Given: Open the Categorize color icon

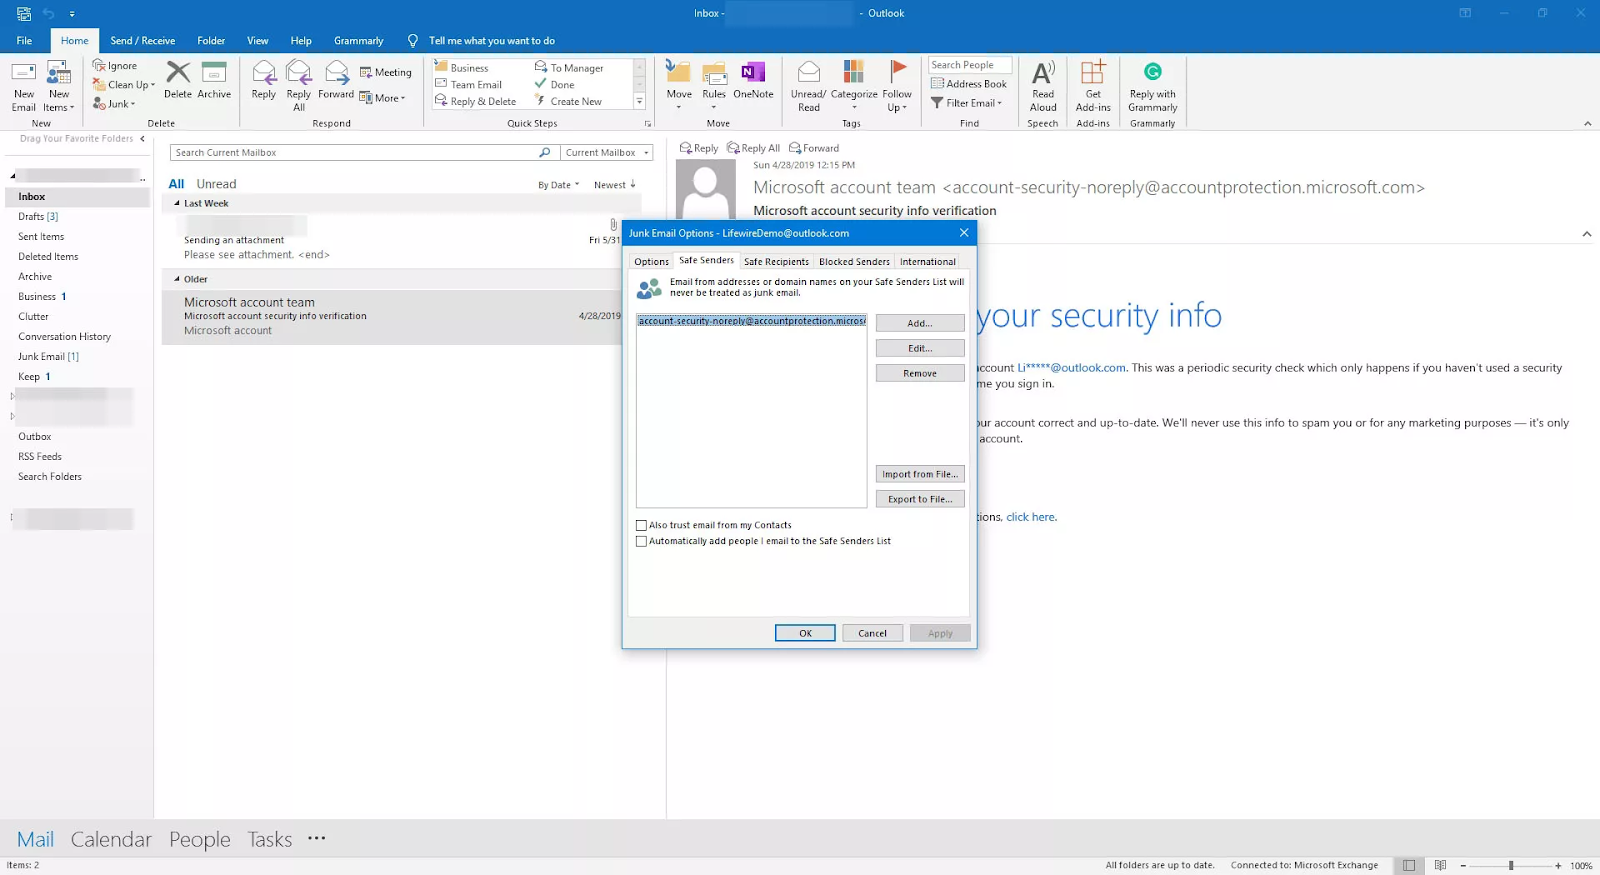Looking at the screenshot, I should point(854,71).
